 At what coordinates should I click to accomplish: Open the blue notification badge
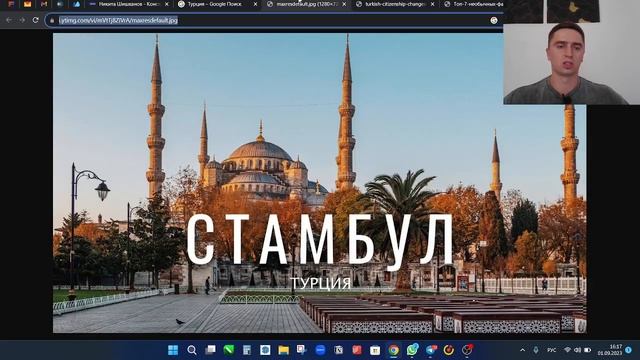pyautogui.click(x=629, y=350)
